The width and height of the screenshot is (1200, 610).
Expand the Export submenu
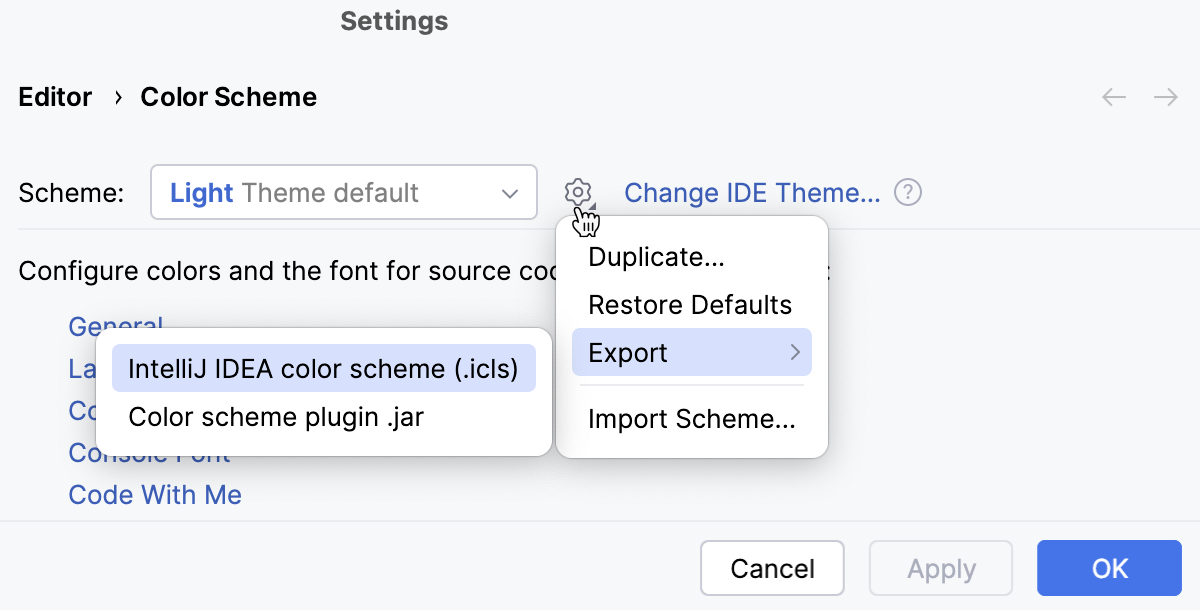(690, 352)
